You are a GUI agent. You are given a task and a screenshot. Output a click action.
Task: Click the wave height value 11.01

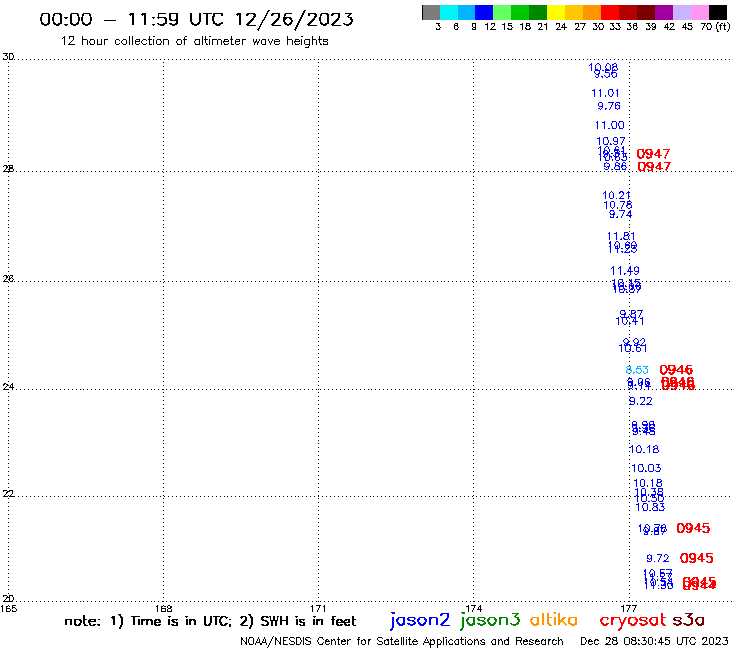[x=605, y=93]
